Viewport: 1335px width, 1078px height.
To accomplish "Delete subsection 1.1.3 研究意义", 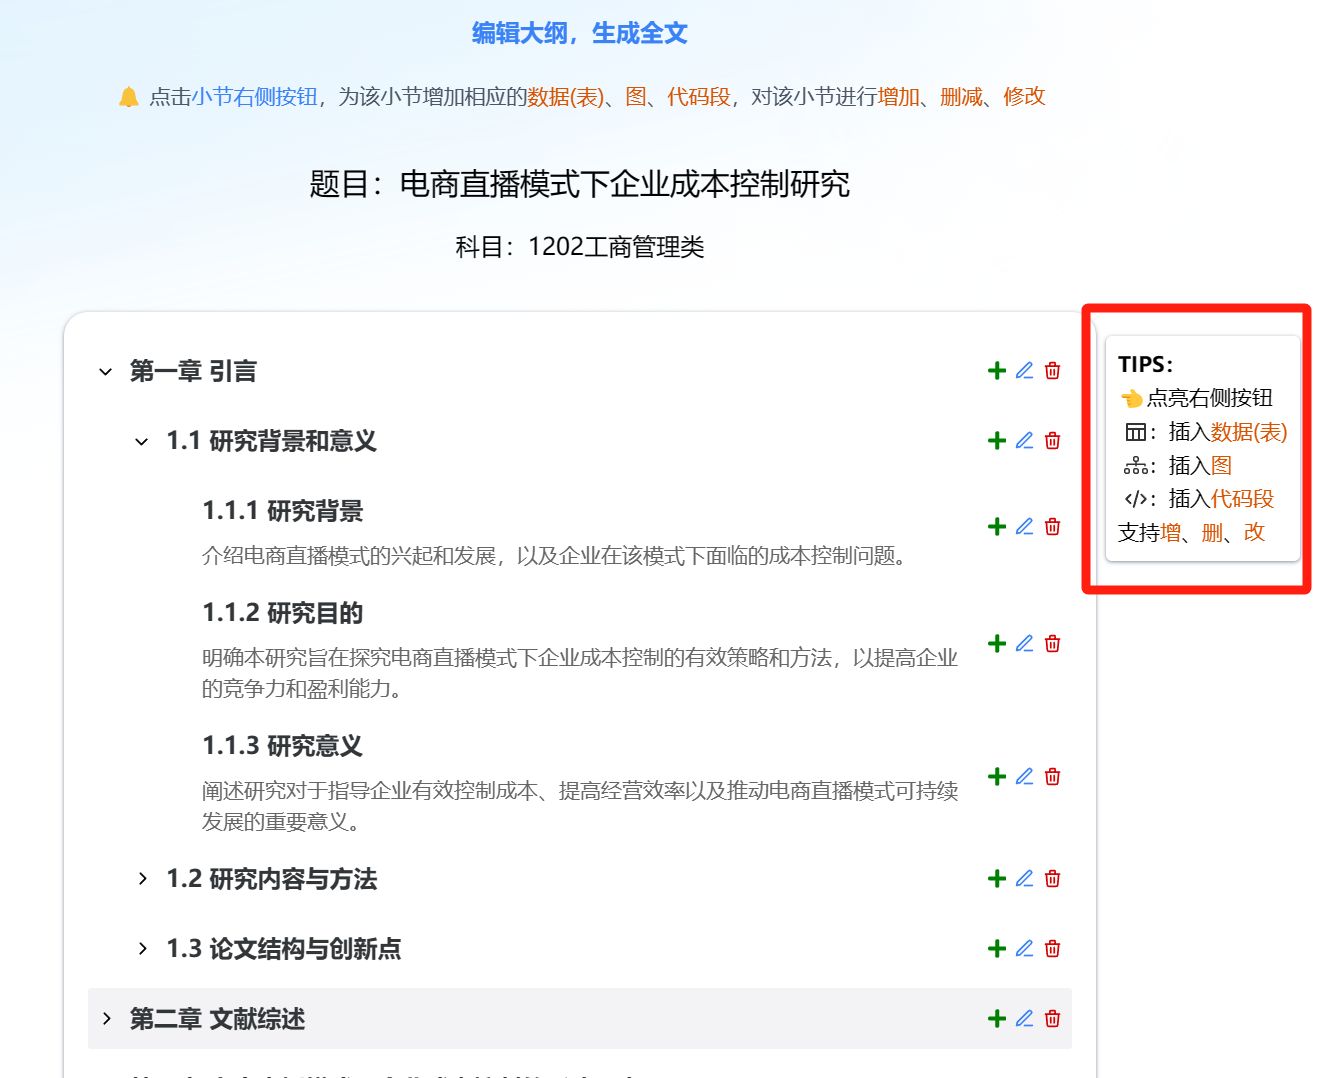I will 1052,777.
